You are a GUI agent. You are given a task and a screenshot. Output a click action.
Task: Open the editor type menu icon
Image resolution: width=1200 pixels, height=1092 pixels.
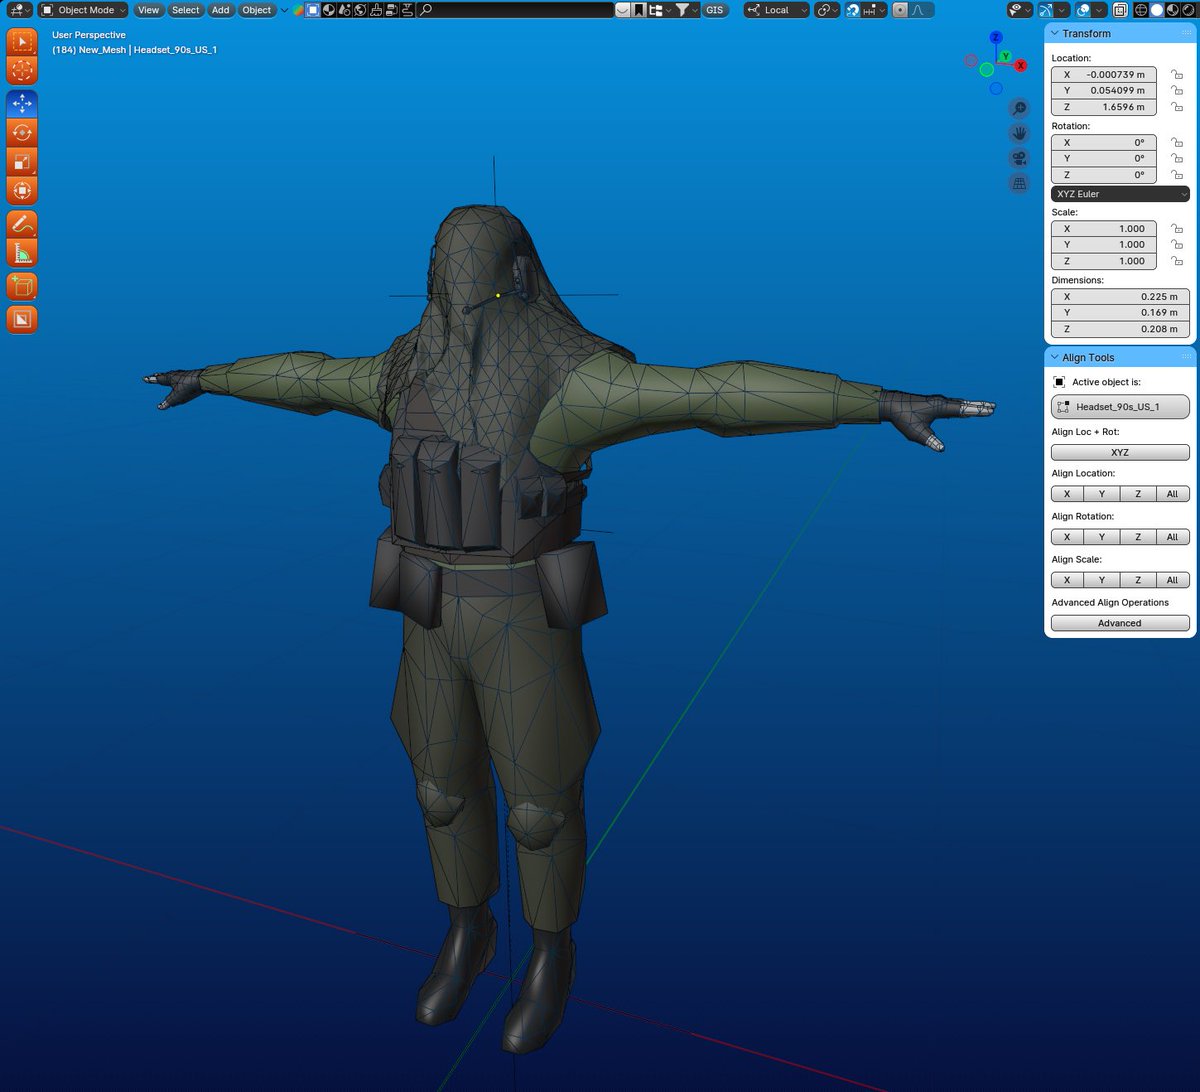point(18,10)
